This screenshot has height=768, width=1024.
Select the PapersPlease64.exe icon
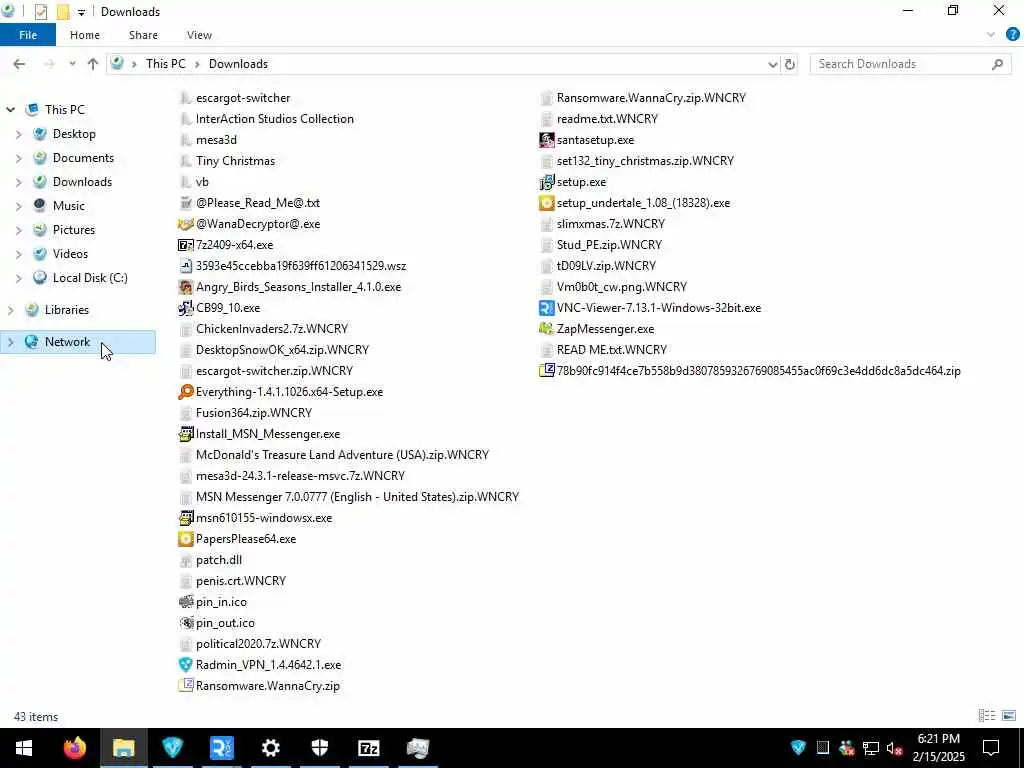coord(185,539)
